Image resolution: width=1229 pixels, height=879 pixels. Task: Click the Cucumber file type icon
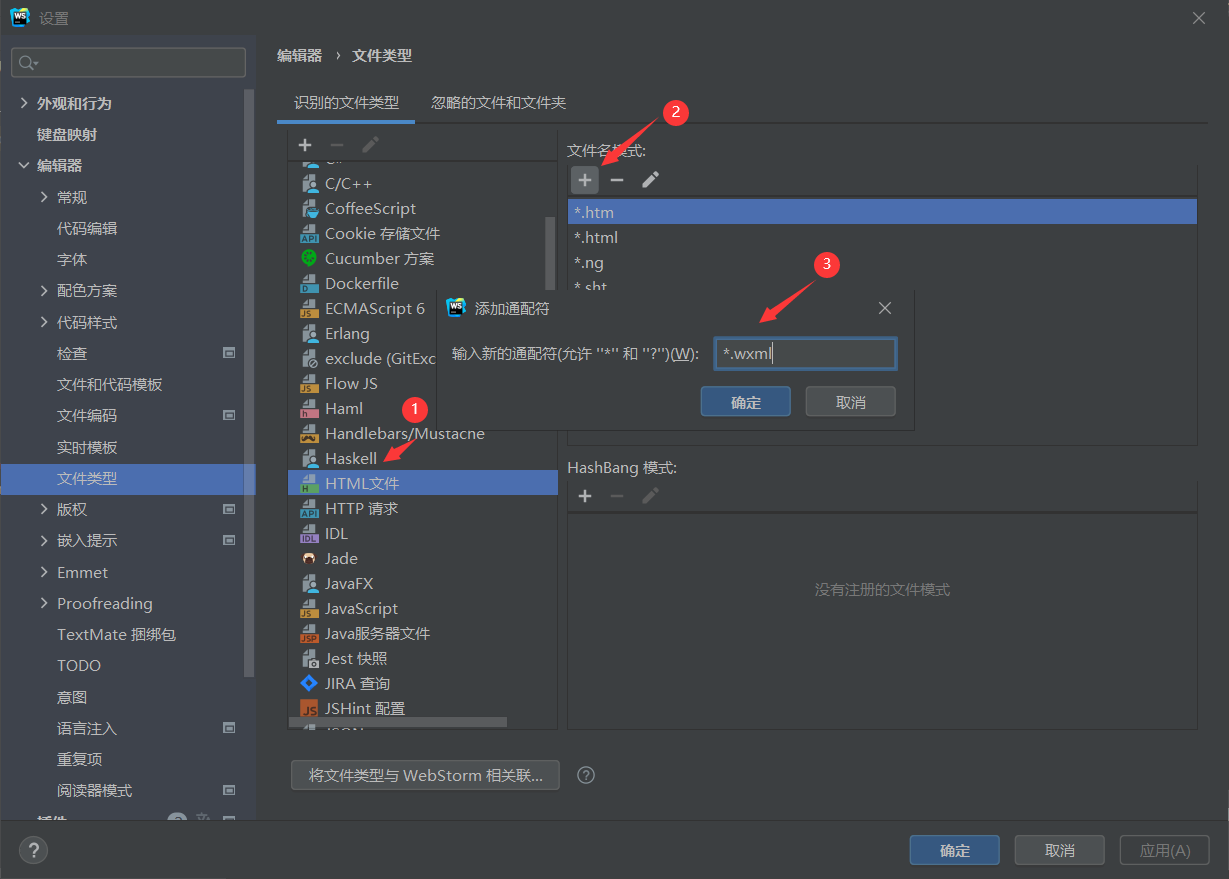(309, 258)
